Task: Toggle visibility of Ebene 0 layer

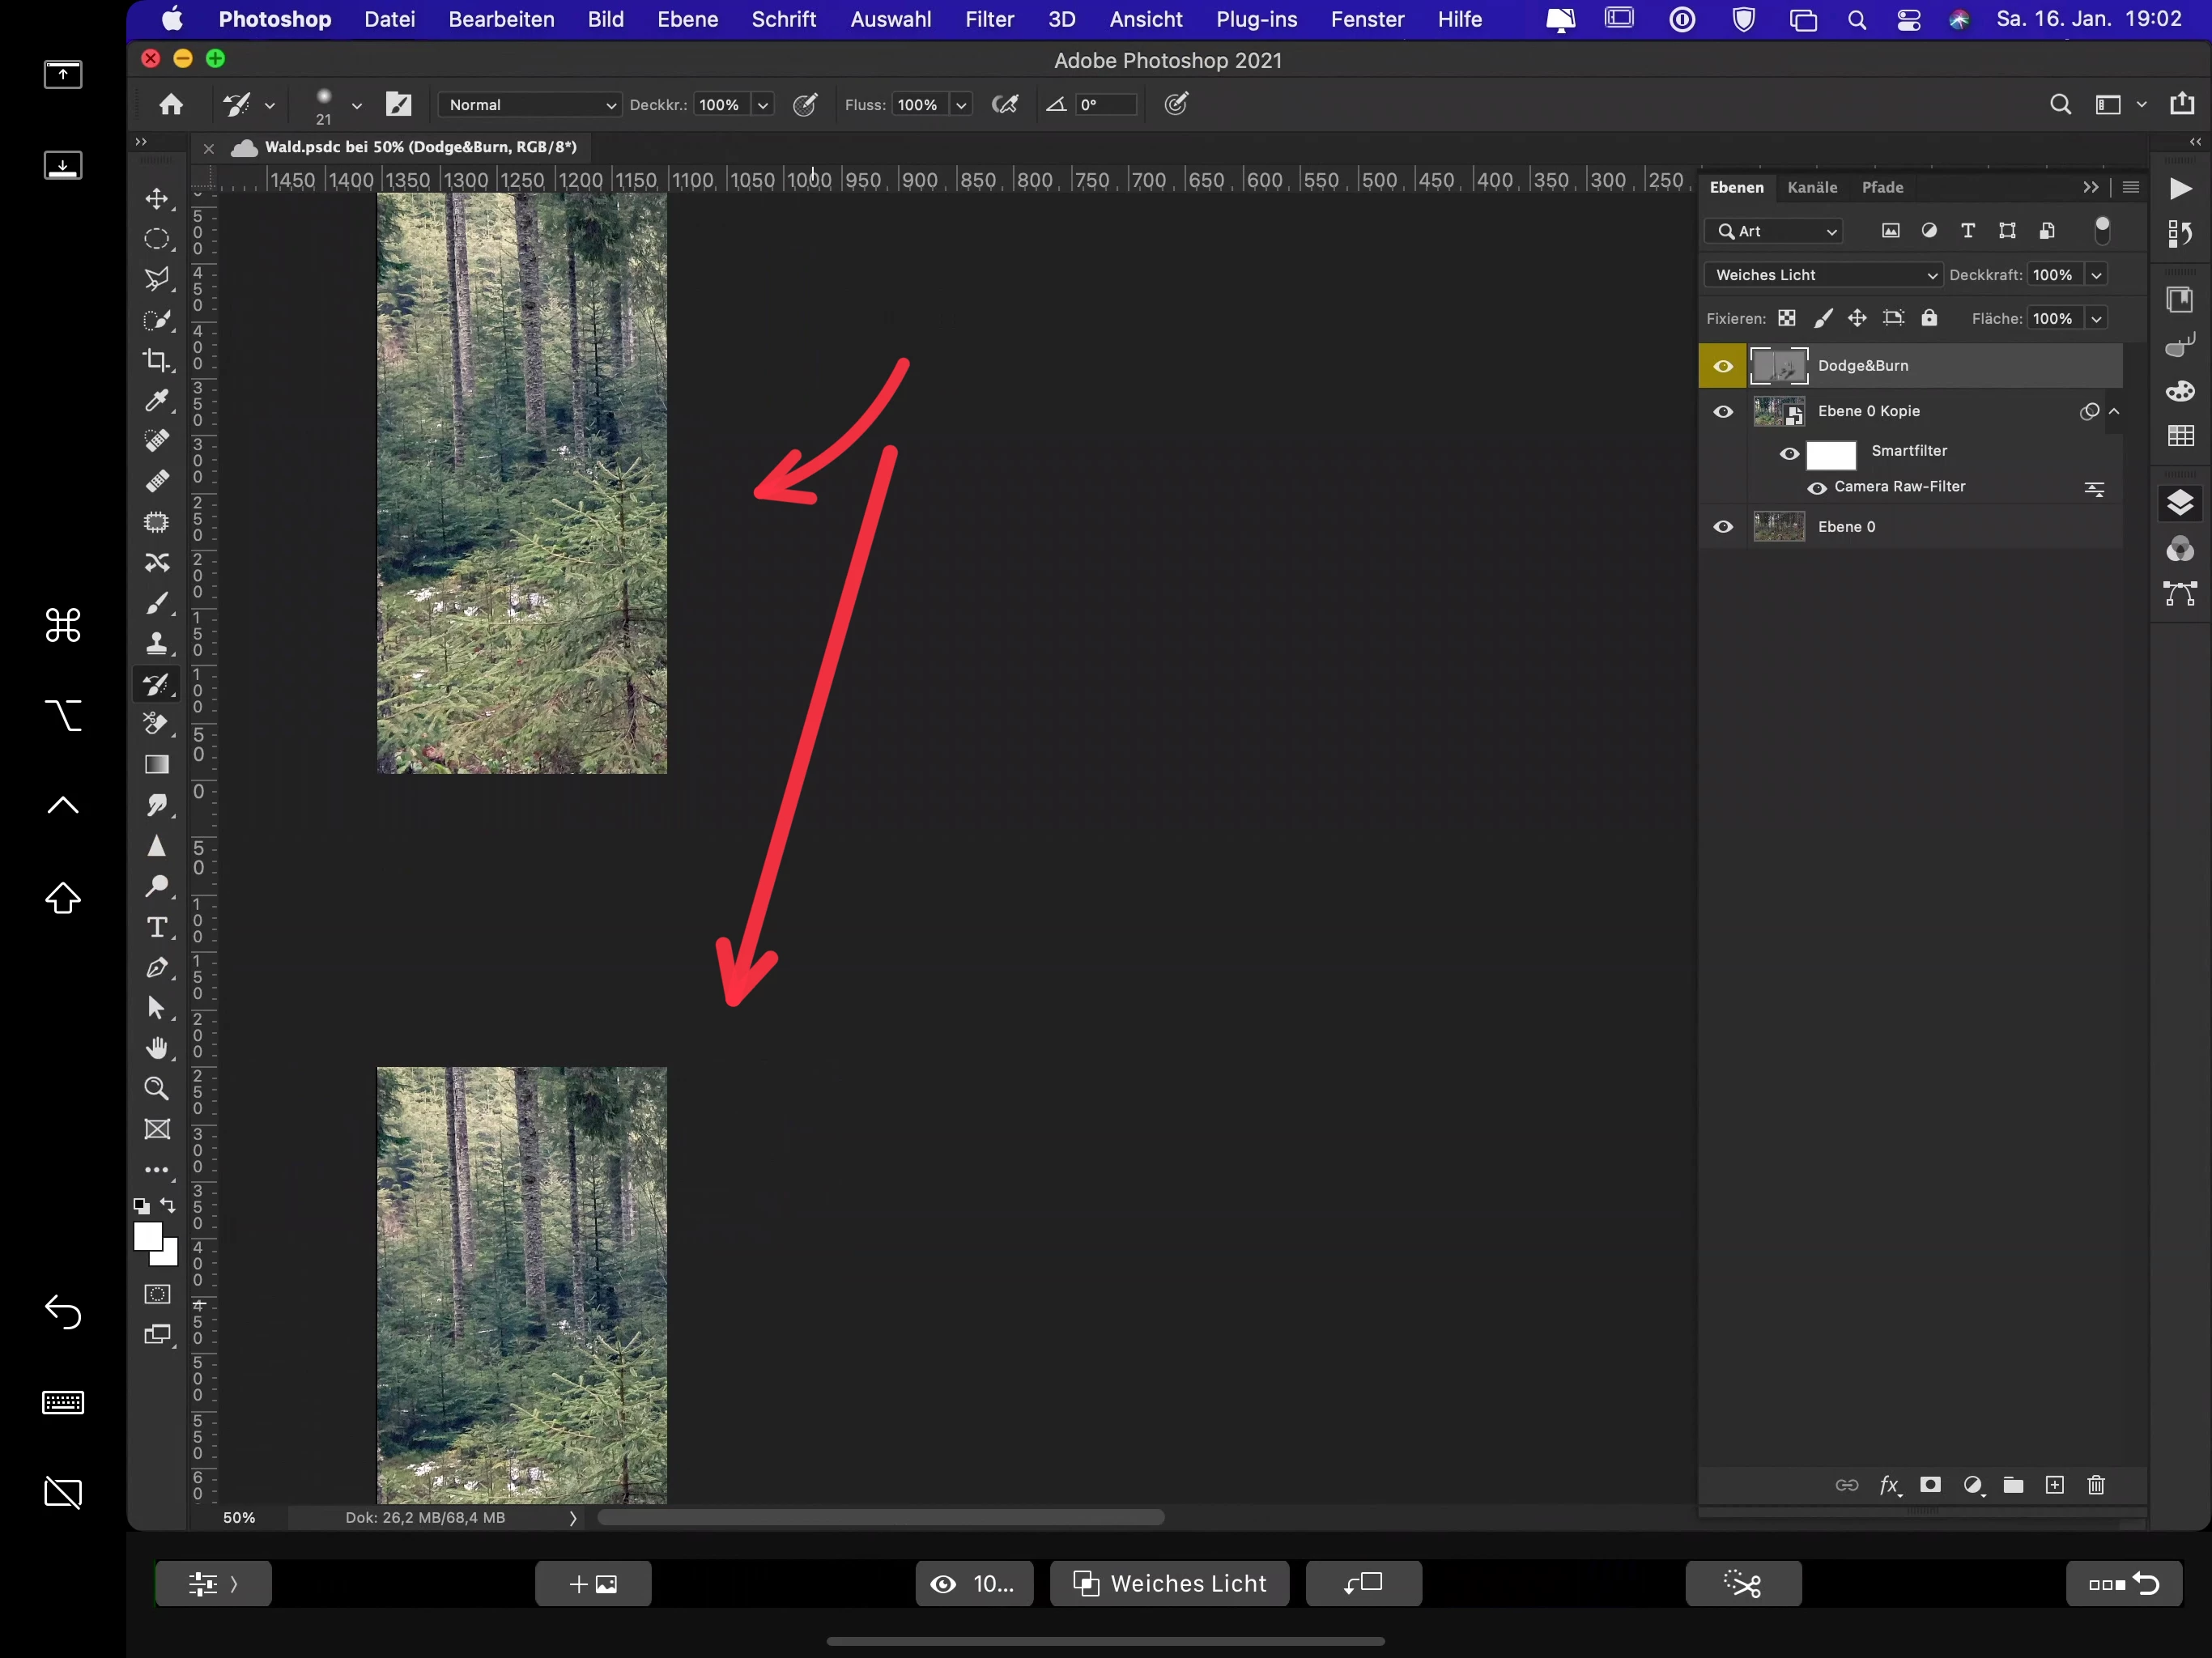Action: coord(1722,527)
